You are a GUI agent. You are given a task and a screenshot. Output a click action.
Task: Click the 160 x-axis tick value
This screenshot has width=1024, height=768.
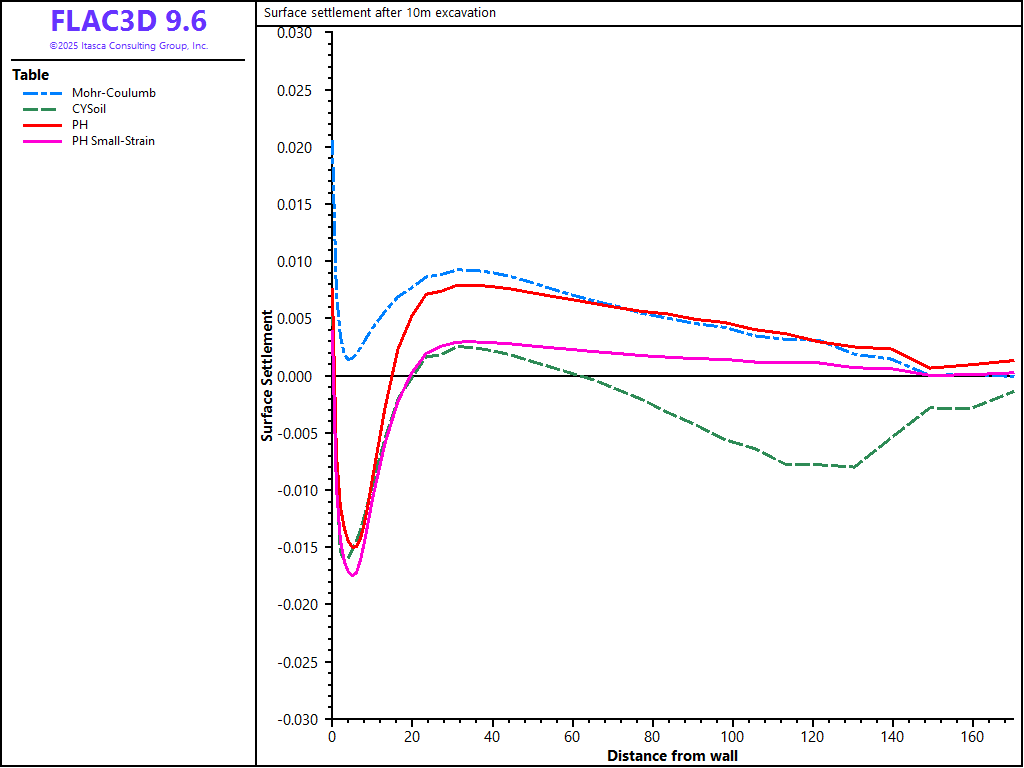tap(973, 737)
